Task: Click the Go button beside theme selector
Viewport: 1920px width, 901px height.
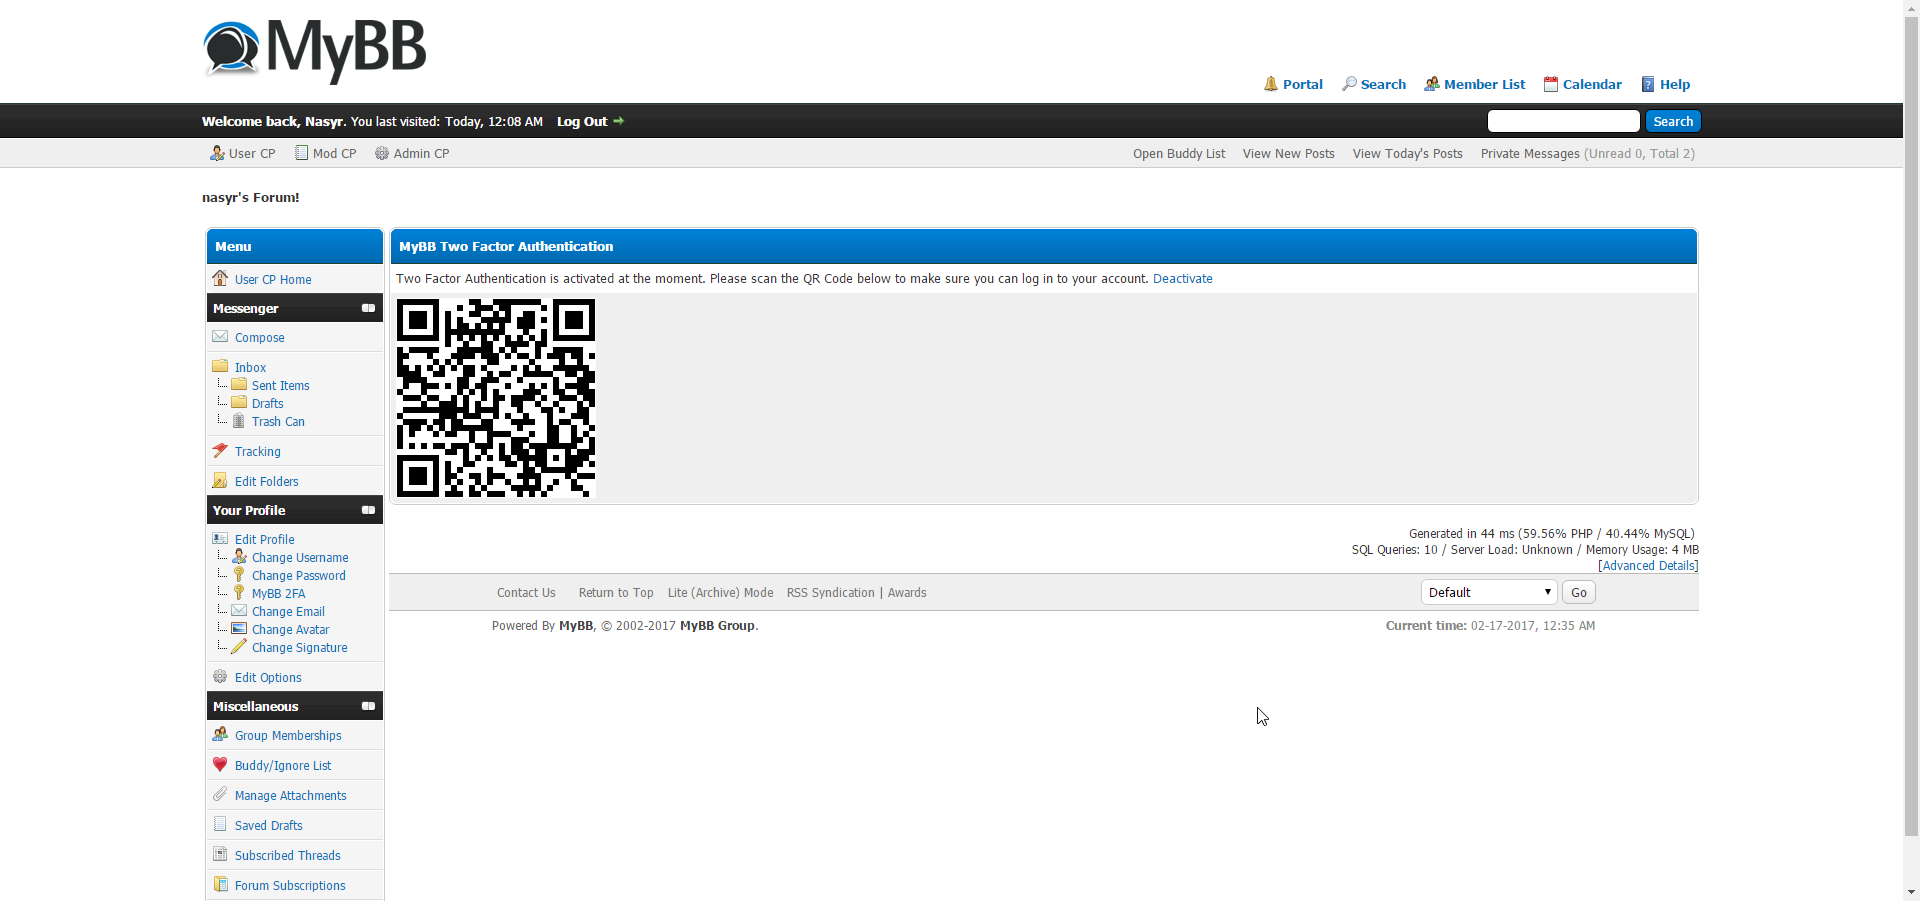Action: (x=1578, y=592)
